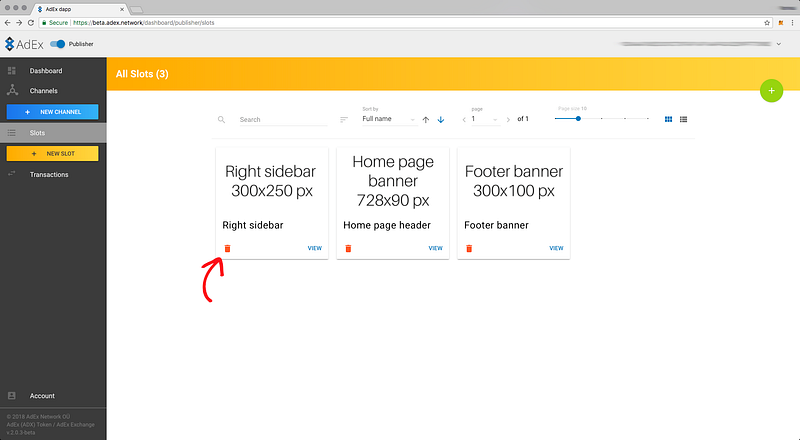Open Dashboard from the sidebar
800x440 pixels.
tap(53, 70)
